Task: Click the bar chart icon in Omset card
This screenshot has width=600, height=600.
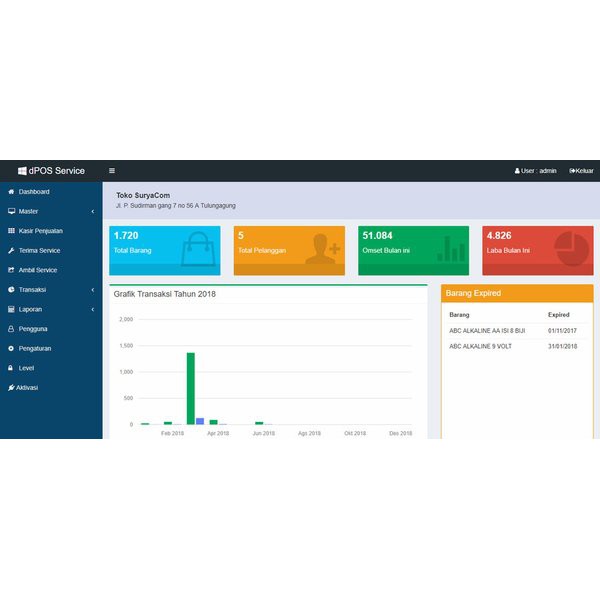Action: coord(452,249)
